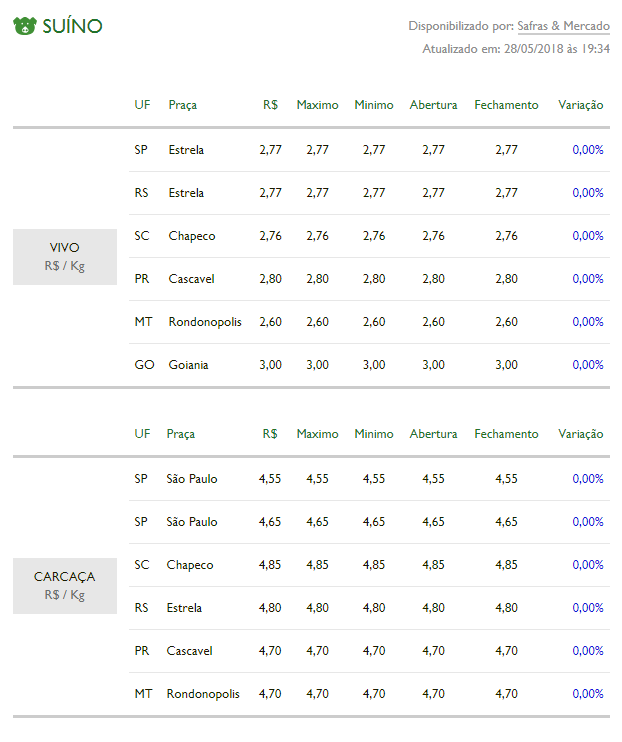622x742 pixels.
Task: Click the Abertura header in the VIVO table
Action: tap(434, 105)
